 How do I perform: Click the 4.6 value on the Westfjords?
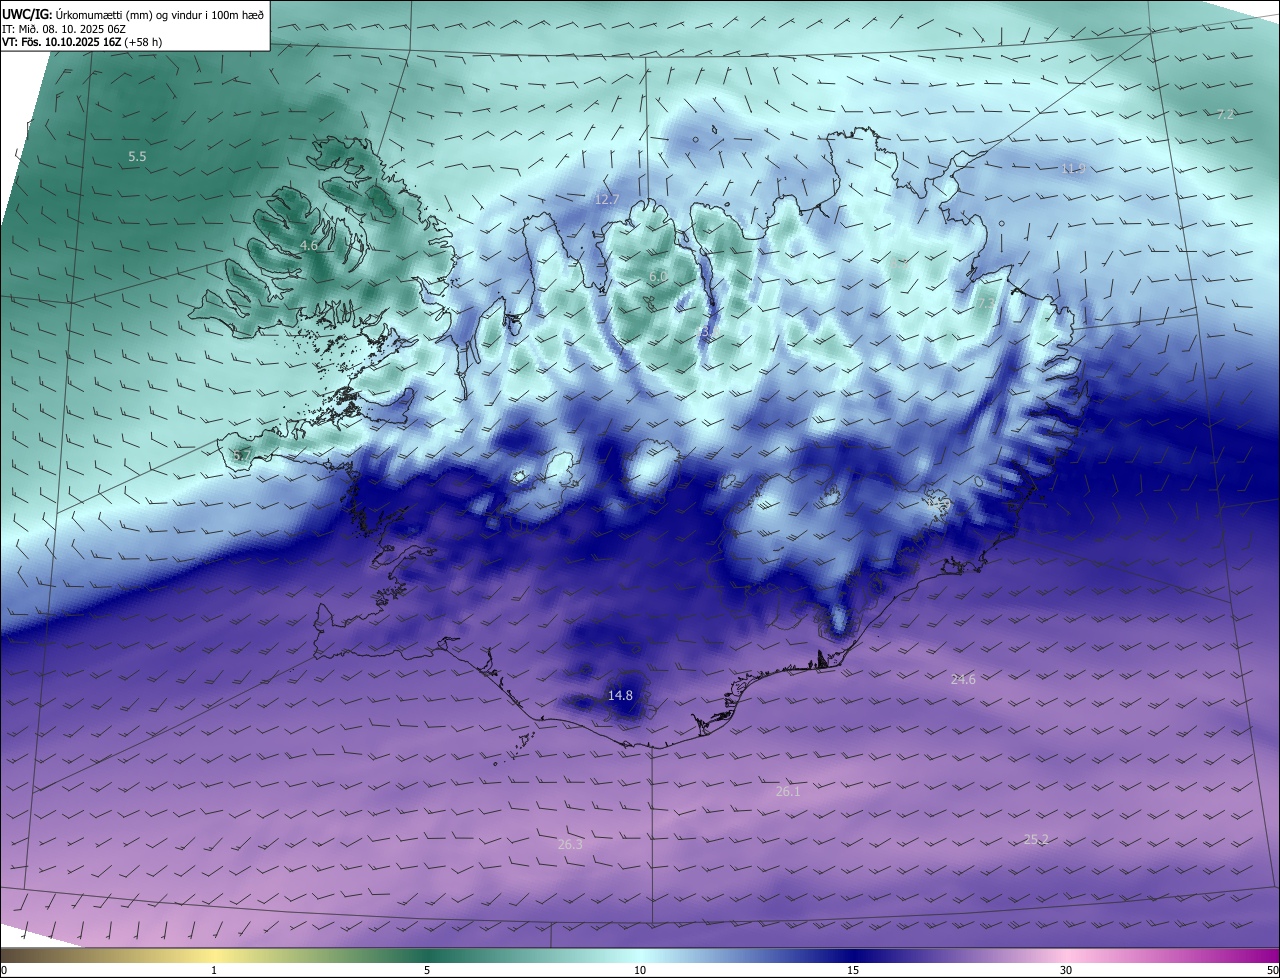[x=309, y=246]
